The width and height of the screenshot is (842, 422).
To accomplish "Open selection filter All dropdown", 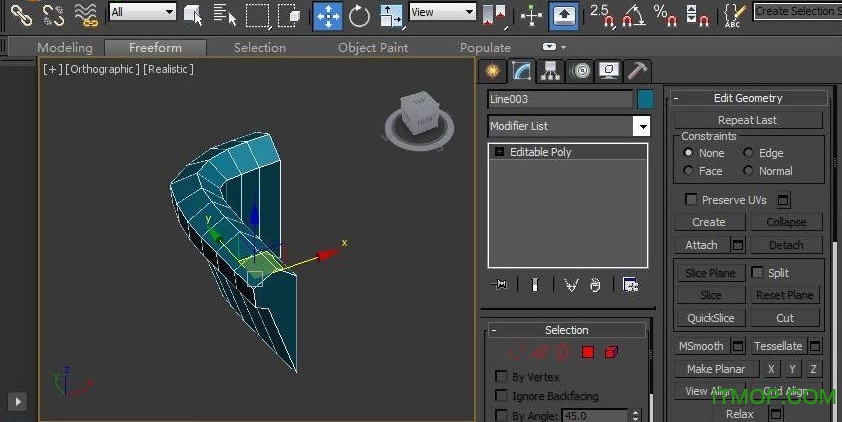I will click(143, 11).
